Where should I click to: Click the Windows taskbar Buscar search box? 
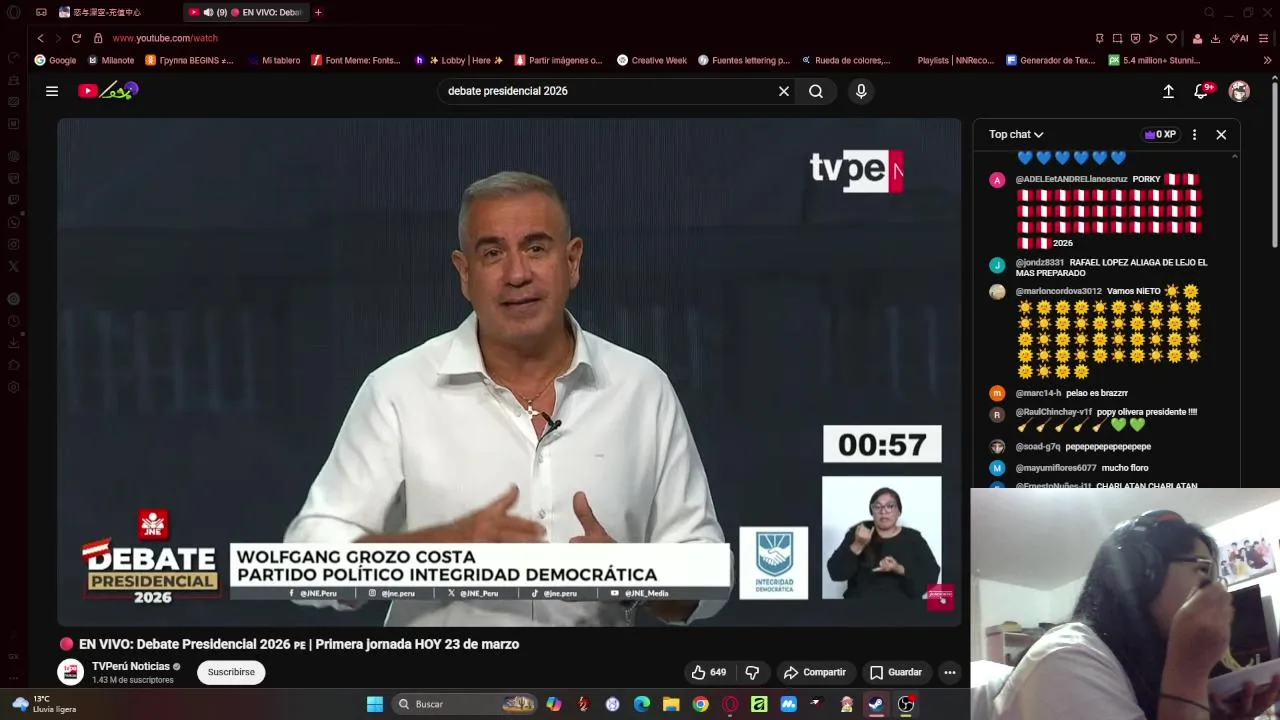click(x=465, y=704)
